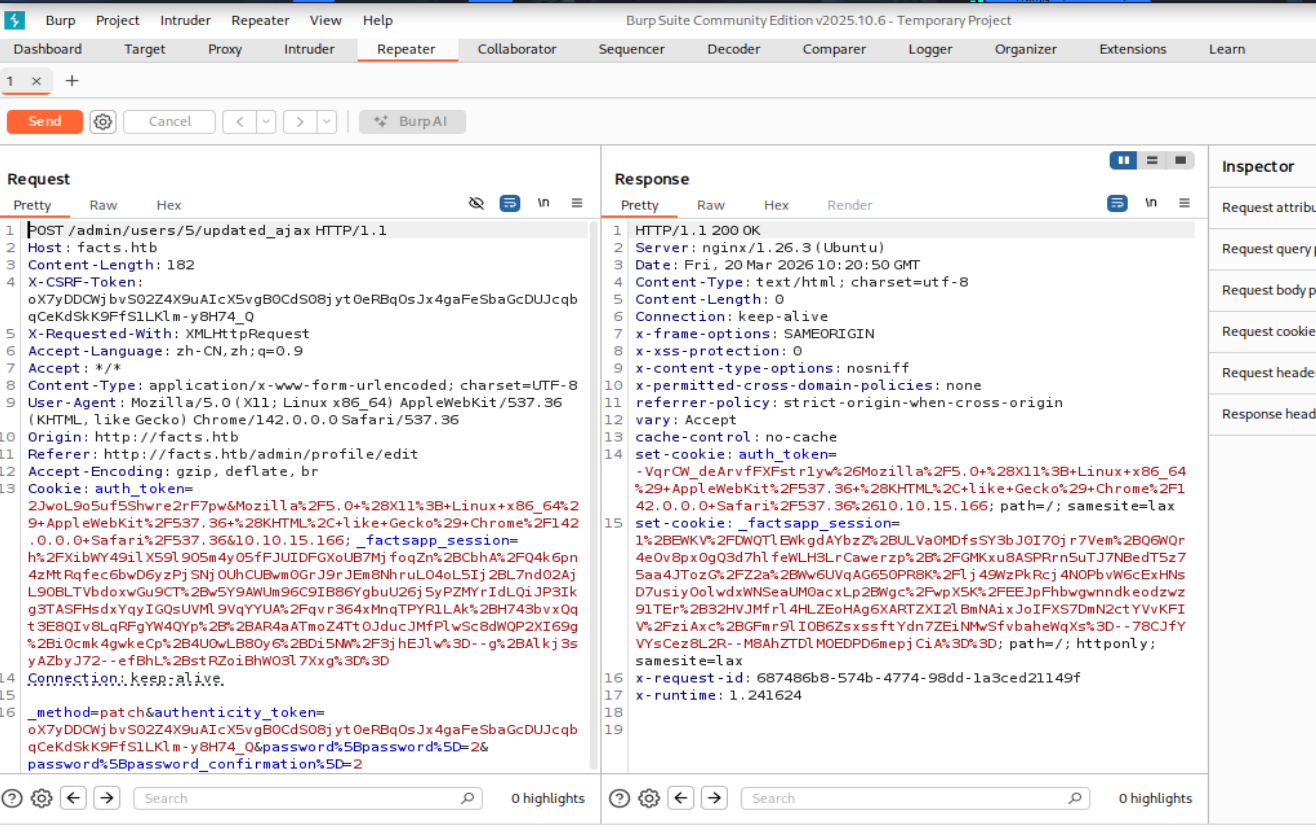
Task: Open Response search settings gear
Action: pos(649,798)
